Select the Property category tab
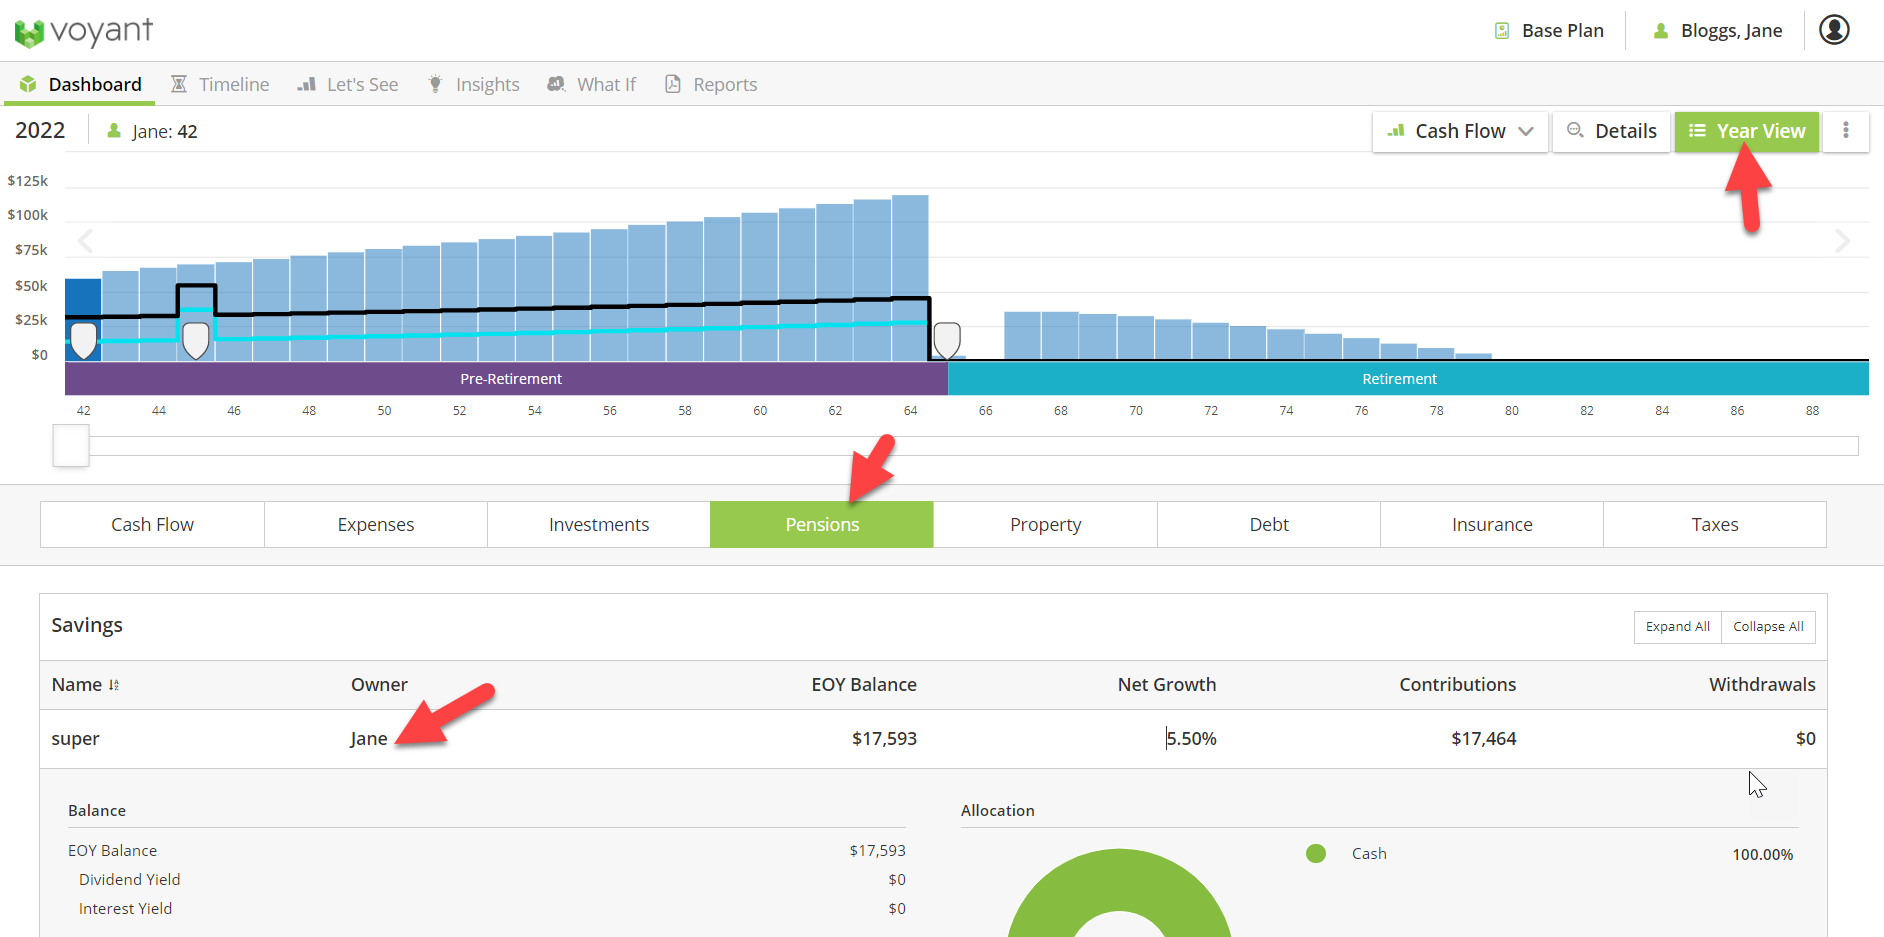The width and height of the screenshot is (1884, 937). click(x=1045, y=524)
